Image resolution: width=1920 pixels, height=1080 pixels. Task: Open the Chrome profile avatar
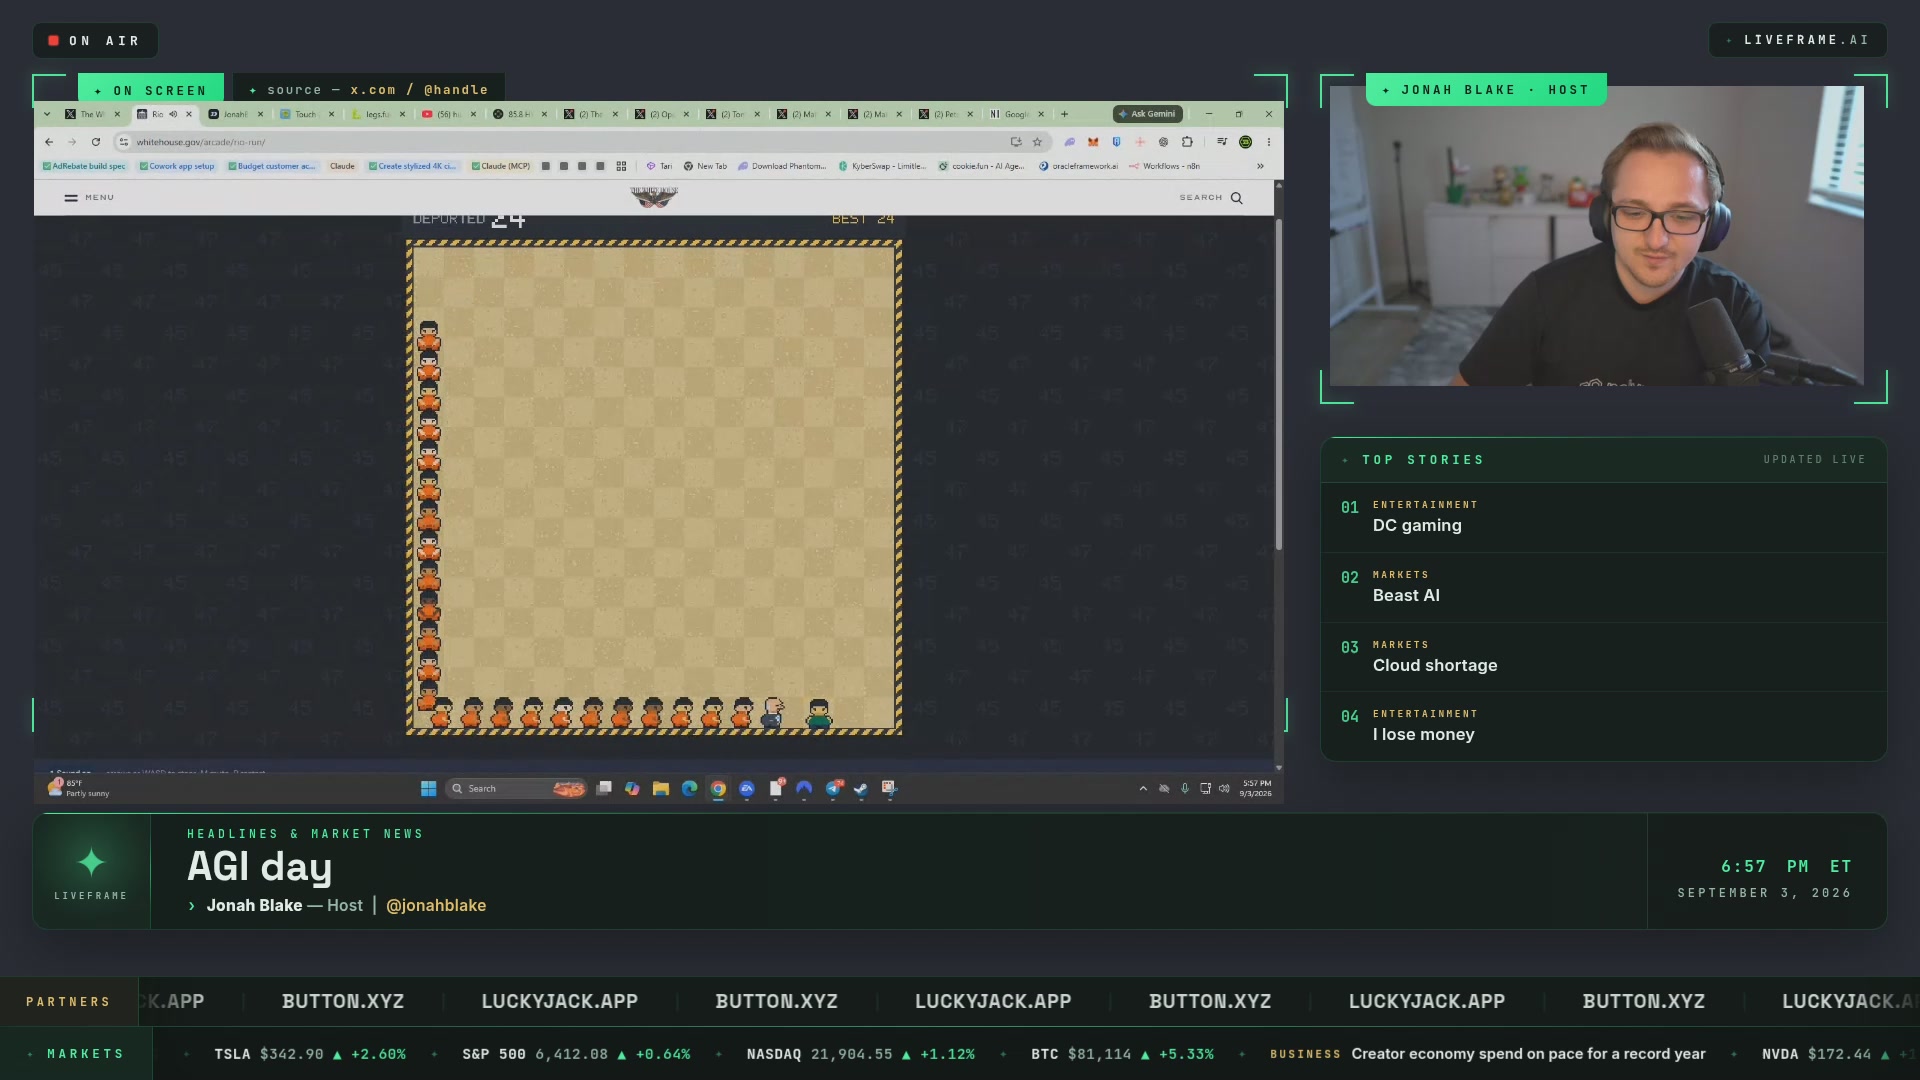coord(1245,142)
